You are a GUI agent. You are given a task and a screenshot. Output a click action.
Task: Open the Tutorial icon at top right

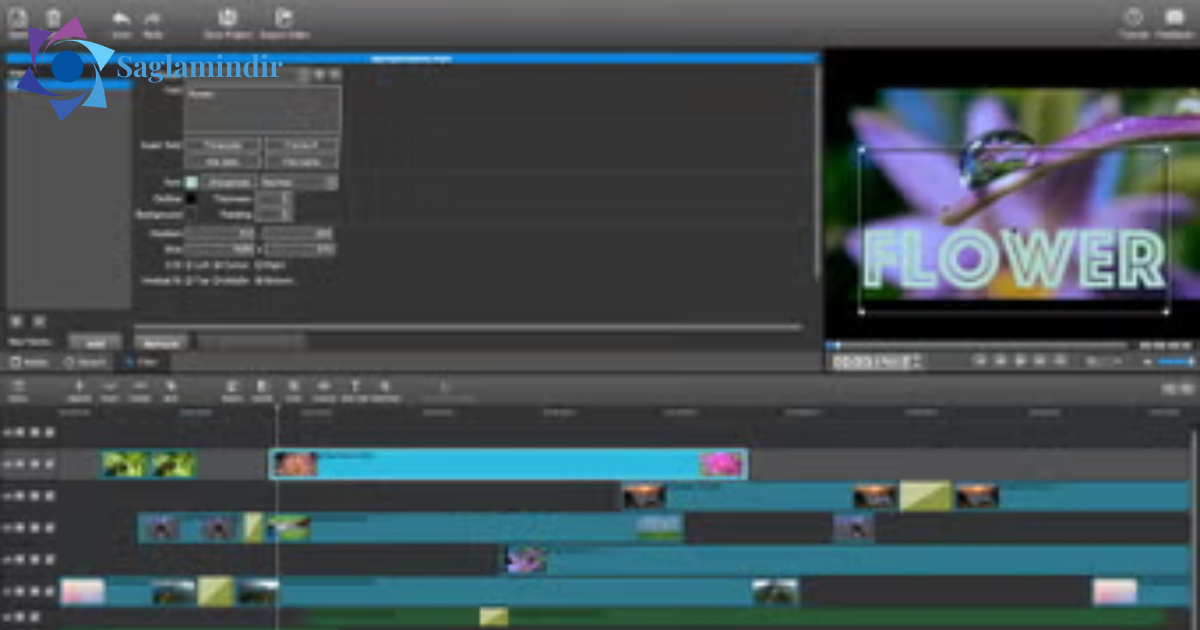pyautogui.click(x=1133, y=17)
